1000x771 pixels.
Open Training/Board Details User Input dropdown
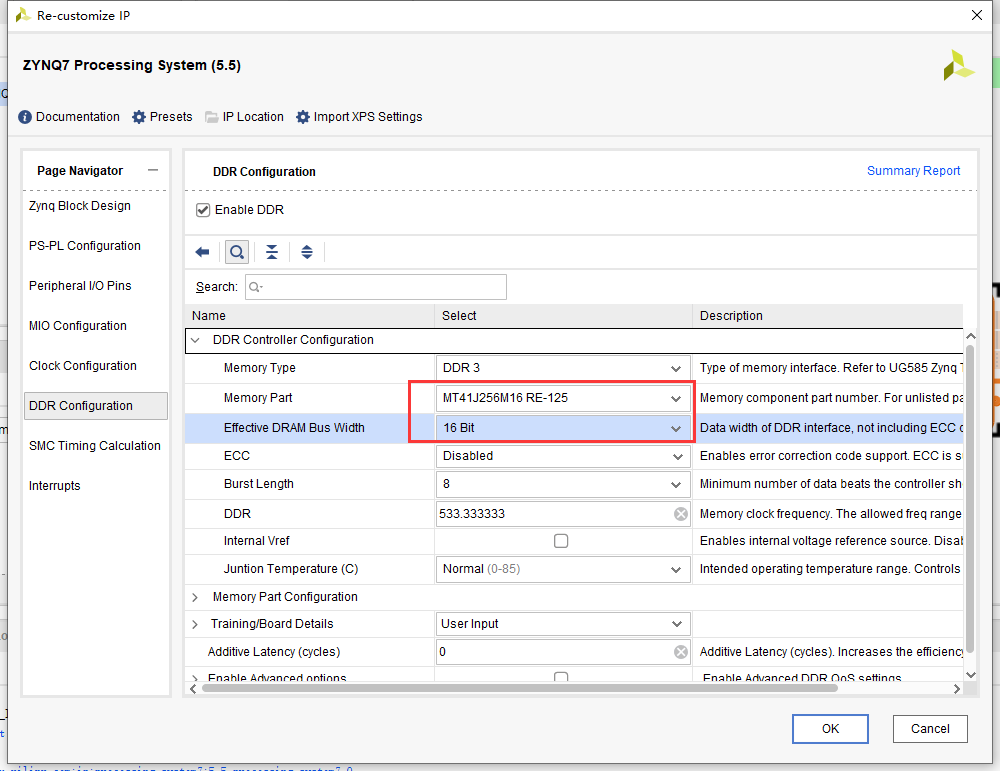click(563, 624)
